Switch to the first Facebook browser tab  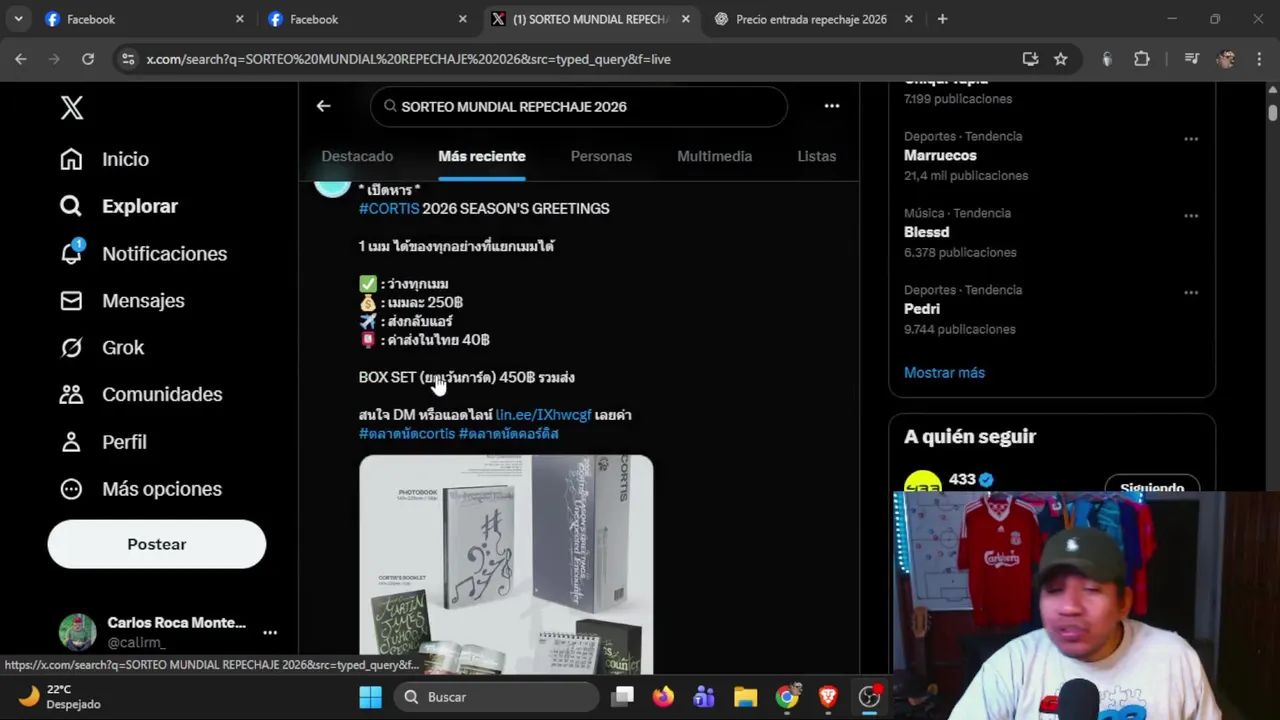(x=145, y=19)
